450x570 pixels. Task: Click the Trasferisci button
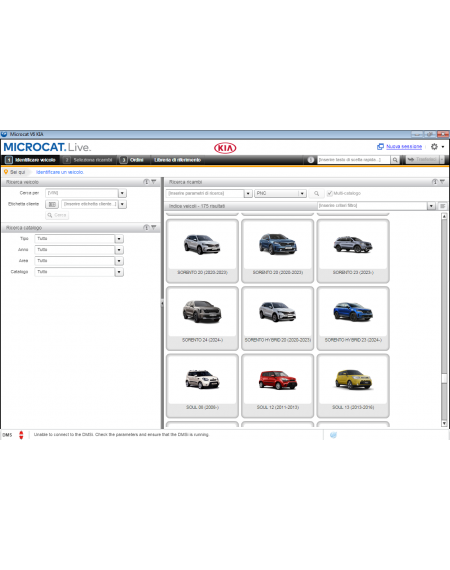point(423,160)
